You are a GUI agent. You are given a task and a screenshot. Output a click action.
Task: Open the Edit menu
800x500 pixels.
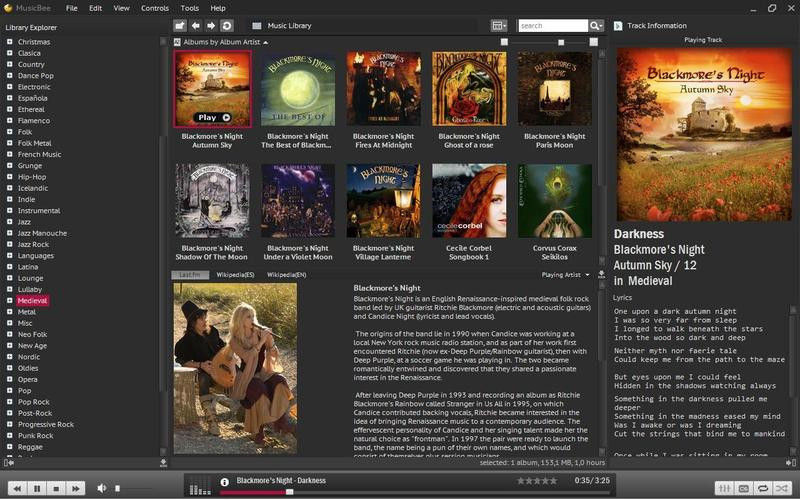click(95, 8)
